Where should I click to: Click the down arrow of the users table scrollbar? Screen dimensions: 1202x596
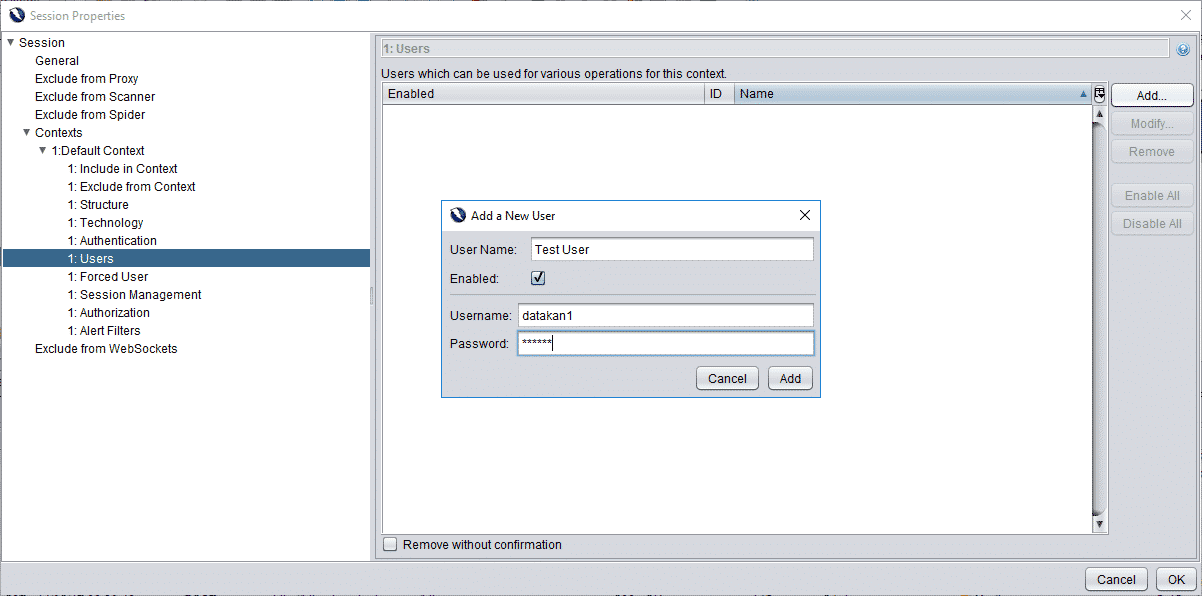pos(1100,522)
